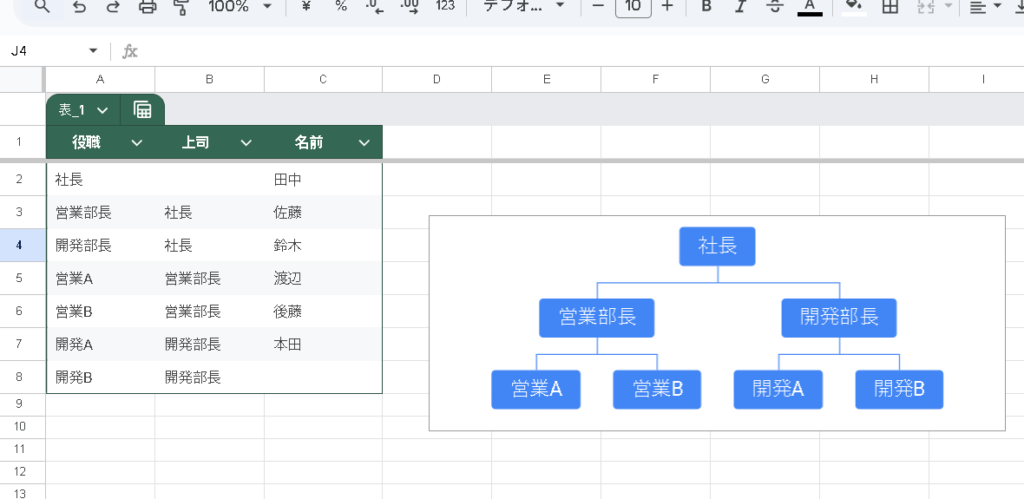
Task: Undo the last action
Action: [x=79, y=6]
